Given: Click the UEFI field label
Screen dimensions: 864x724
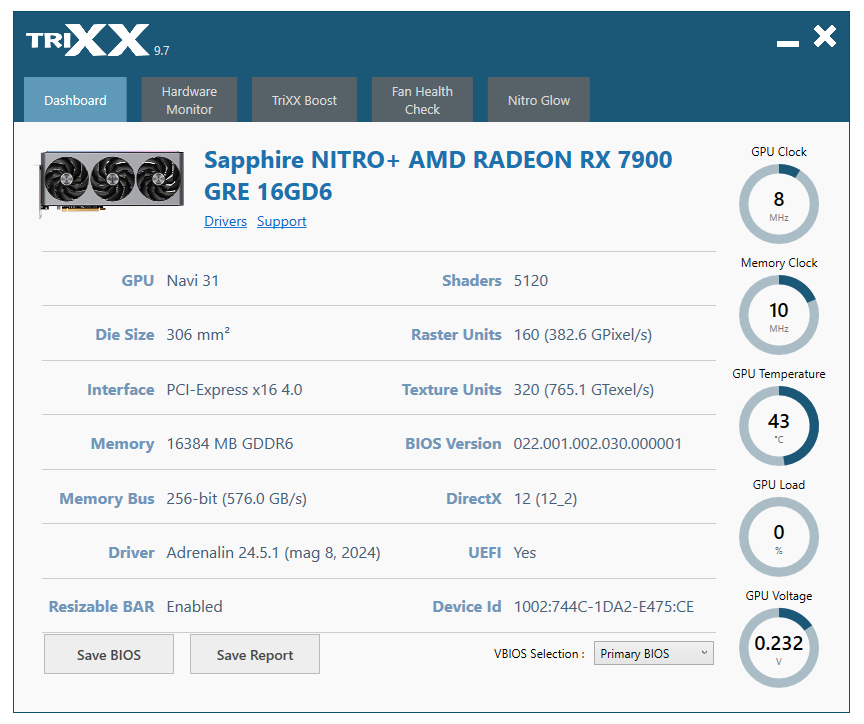Looking at the screenshot, I should (x=484, y=553).
